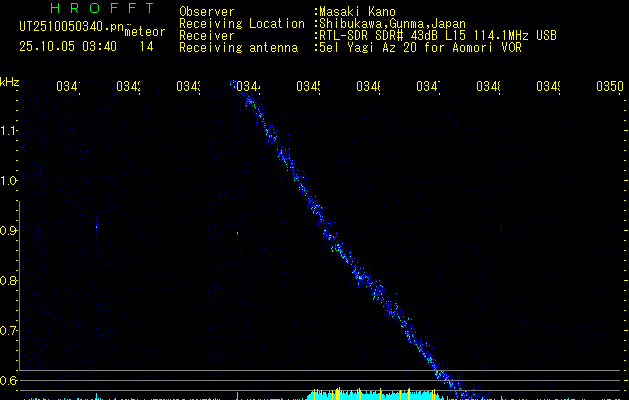Click the 0344 time marker
Image resolution: width=629 pixels, height=400 pixels.
pyautogui.click(x=248, y=87)
